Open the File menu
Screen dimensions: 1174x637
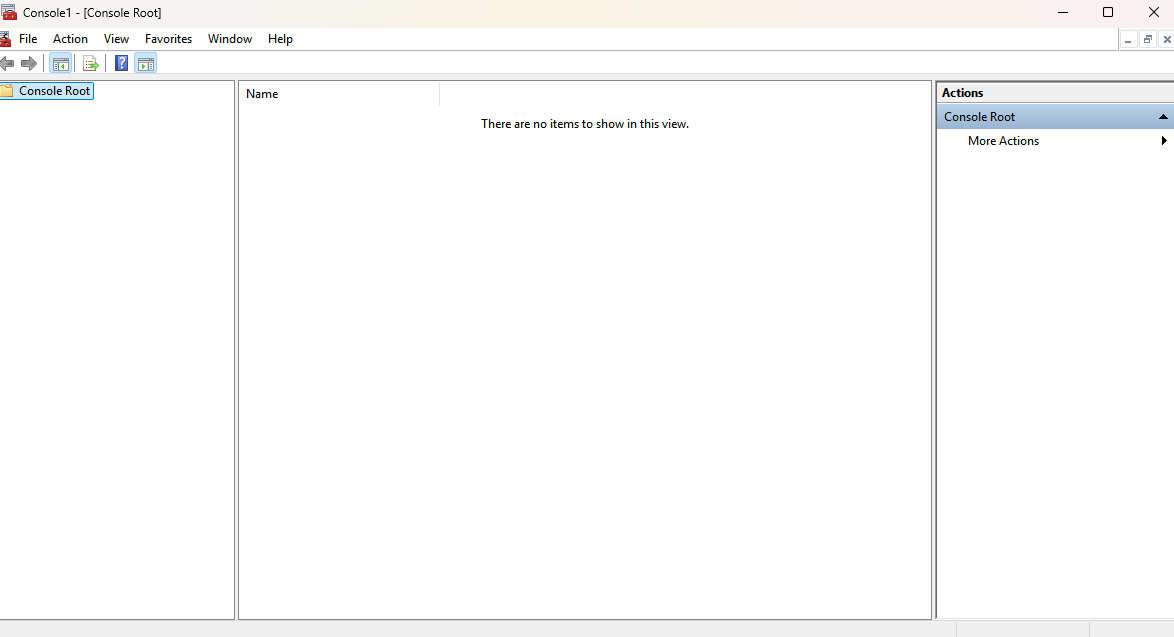coord(28,39)
